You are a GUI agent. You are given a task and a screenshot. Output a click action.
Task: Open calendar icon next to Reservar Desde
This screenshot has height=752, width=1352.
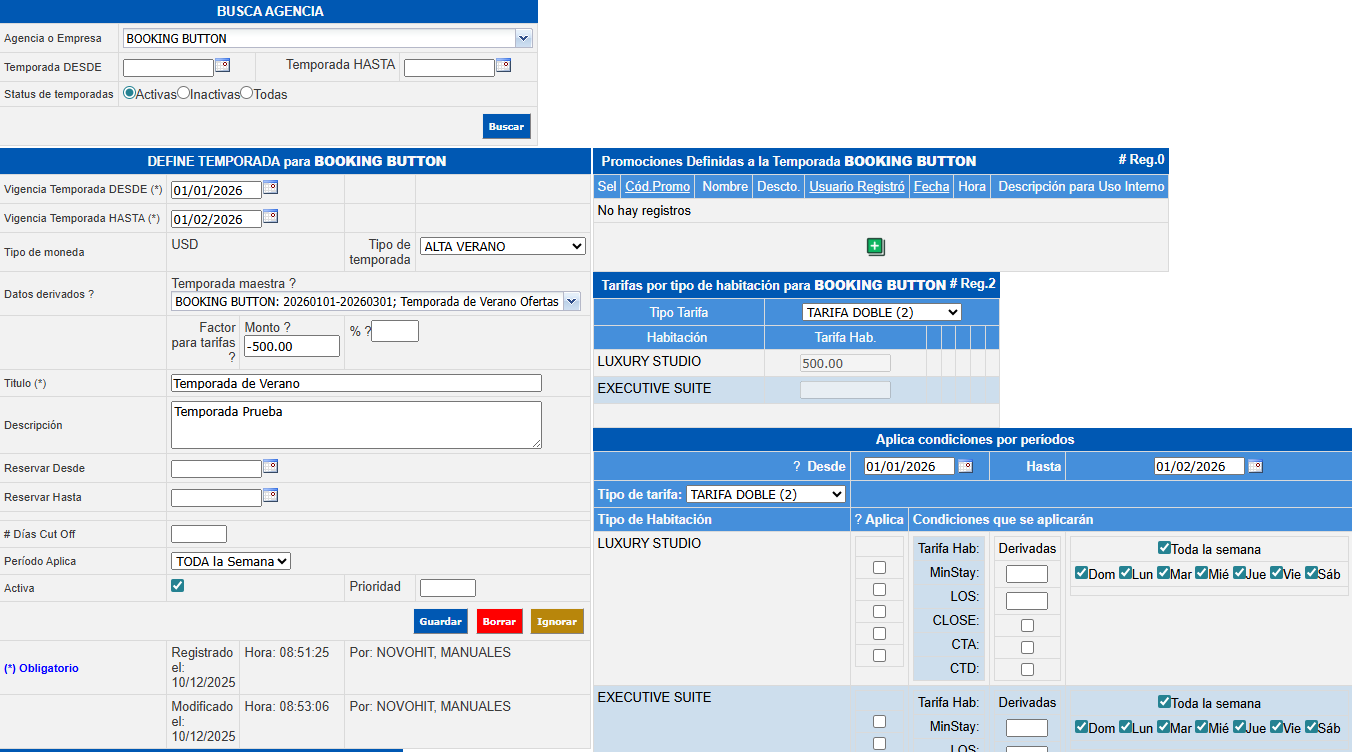(x=270, y=466)
